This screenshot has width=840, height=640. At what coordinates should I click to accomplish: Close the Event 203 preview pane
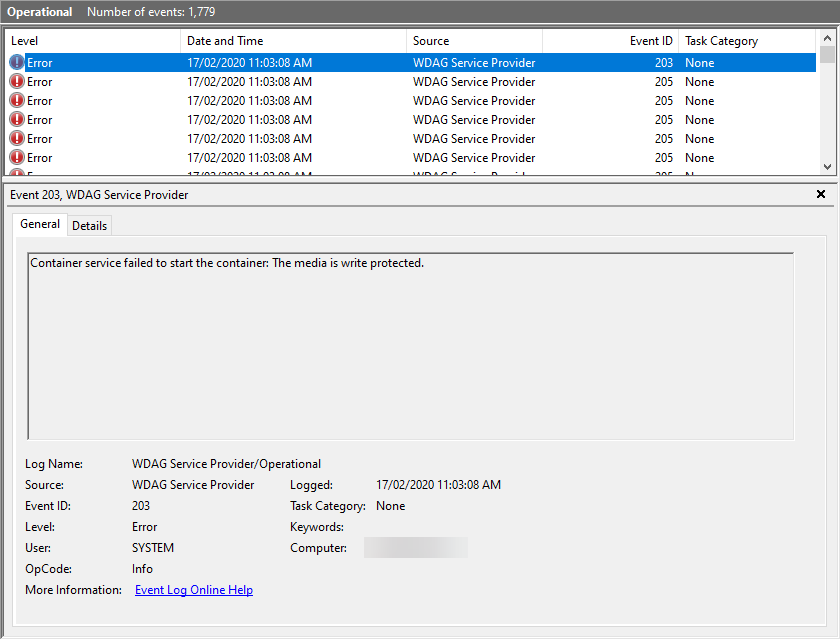(x=821, y=195)
